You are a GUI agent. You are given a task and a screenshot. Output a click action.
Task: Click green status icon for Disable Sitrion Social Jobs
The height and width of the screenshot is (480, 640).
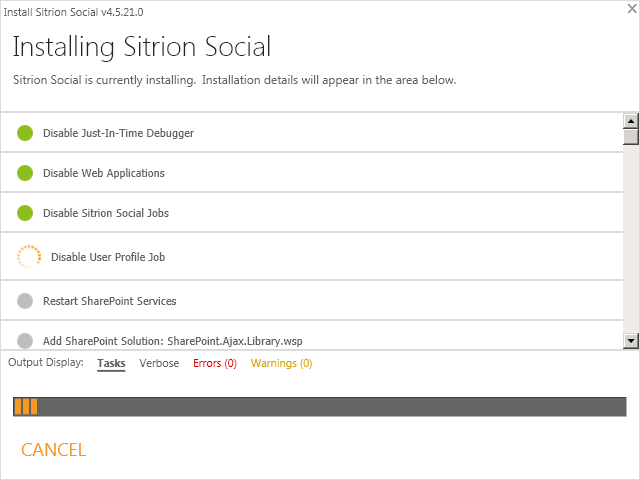25,213
